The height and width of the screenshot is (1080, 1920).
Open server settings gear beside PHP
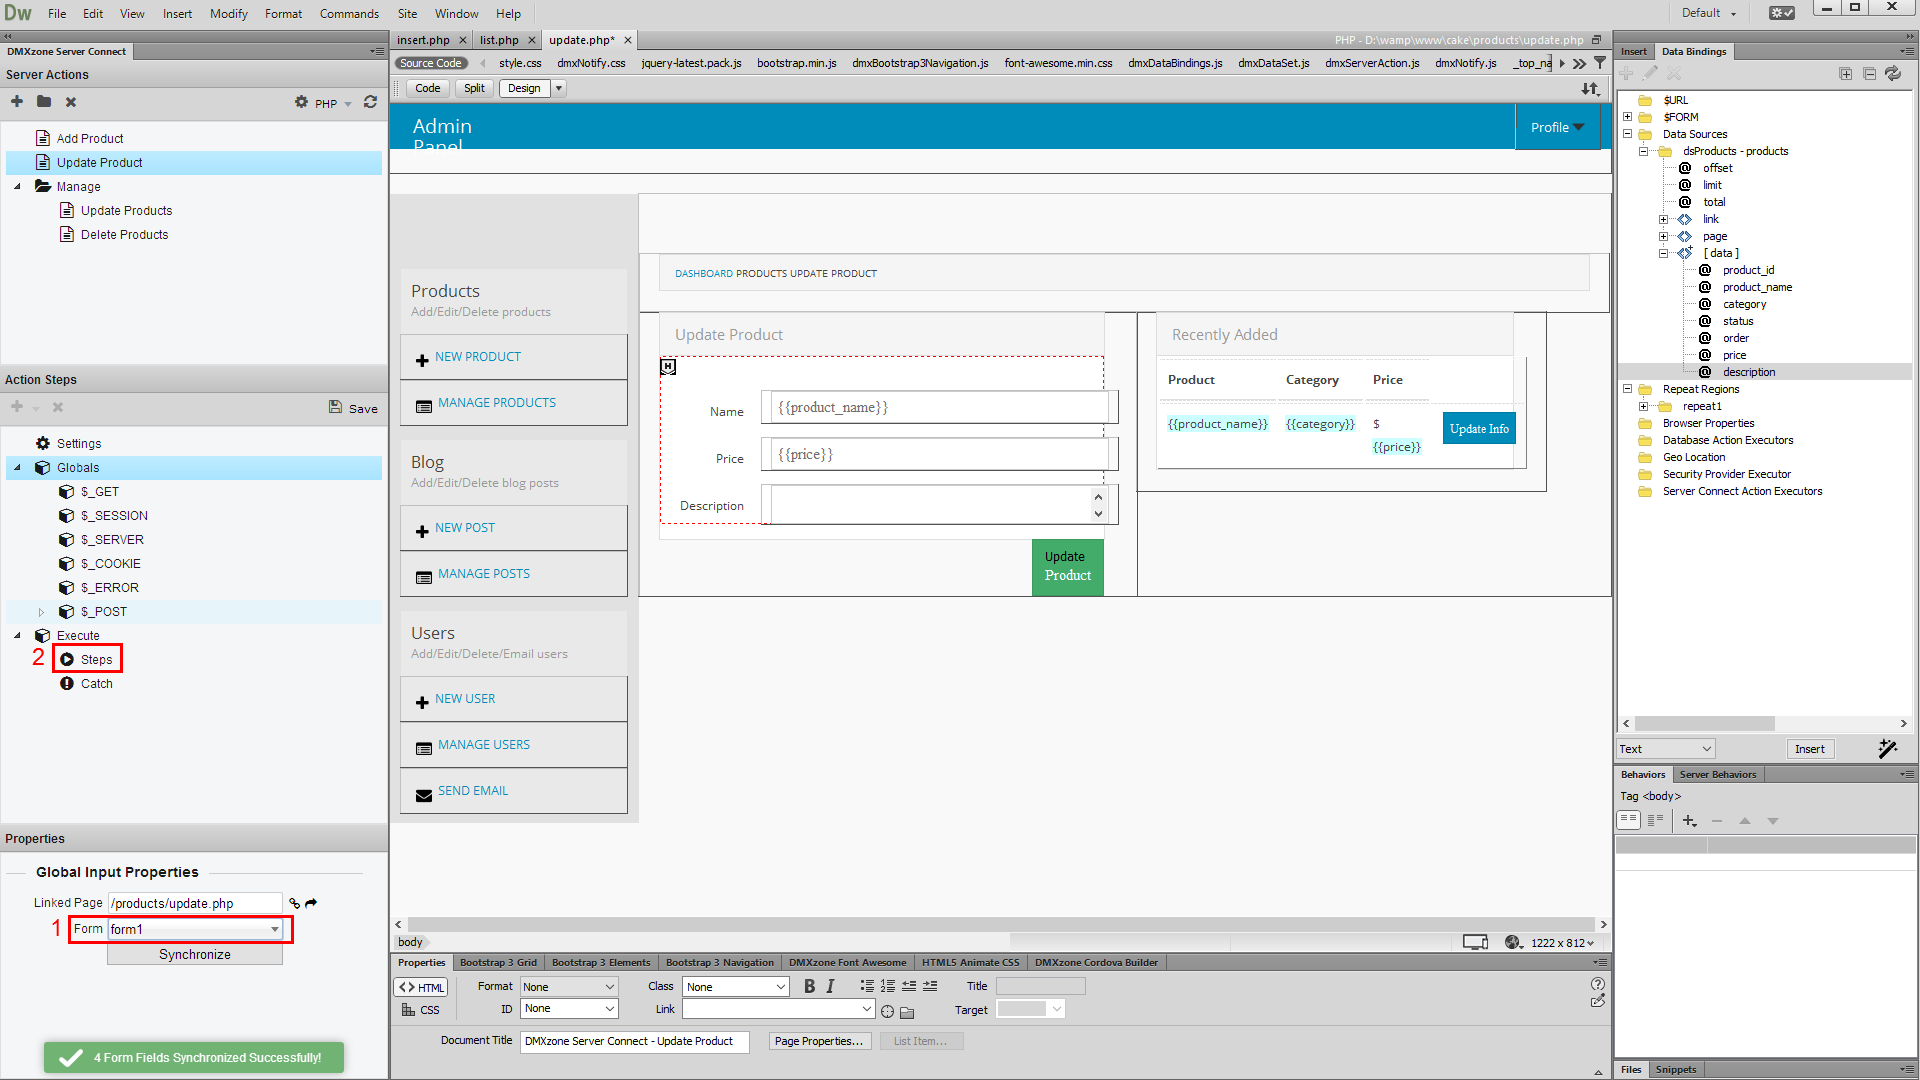301,102
